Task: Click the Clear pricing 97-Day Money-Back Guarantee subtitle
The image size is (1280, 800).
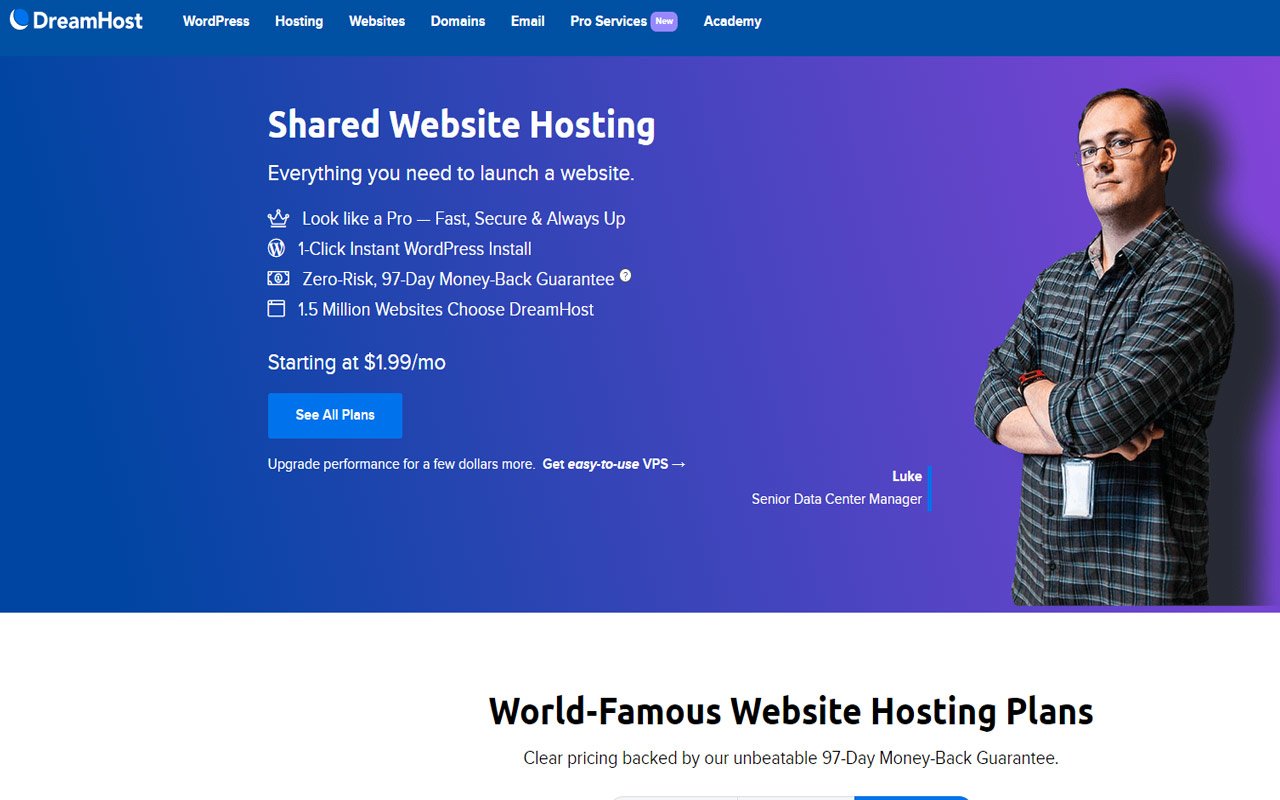Action: (791, 758)
